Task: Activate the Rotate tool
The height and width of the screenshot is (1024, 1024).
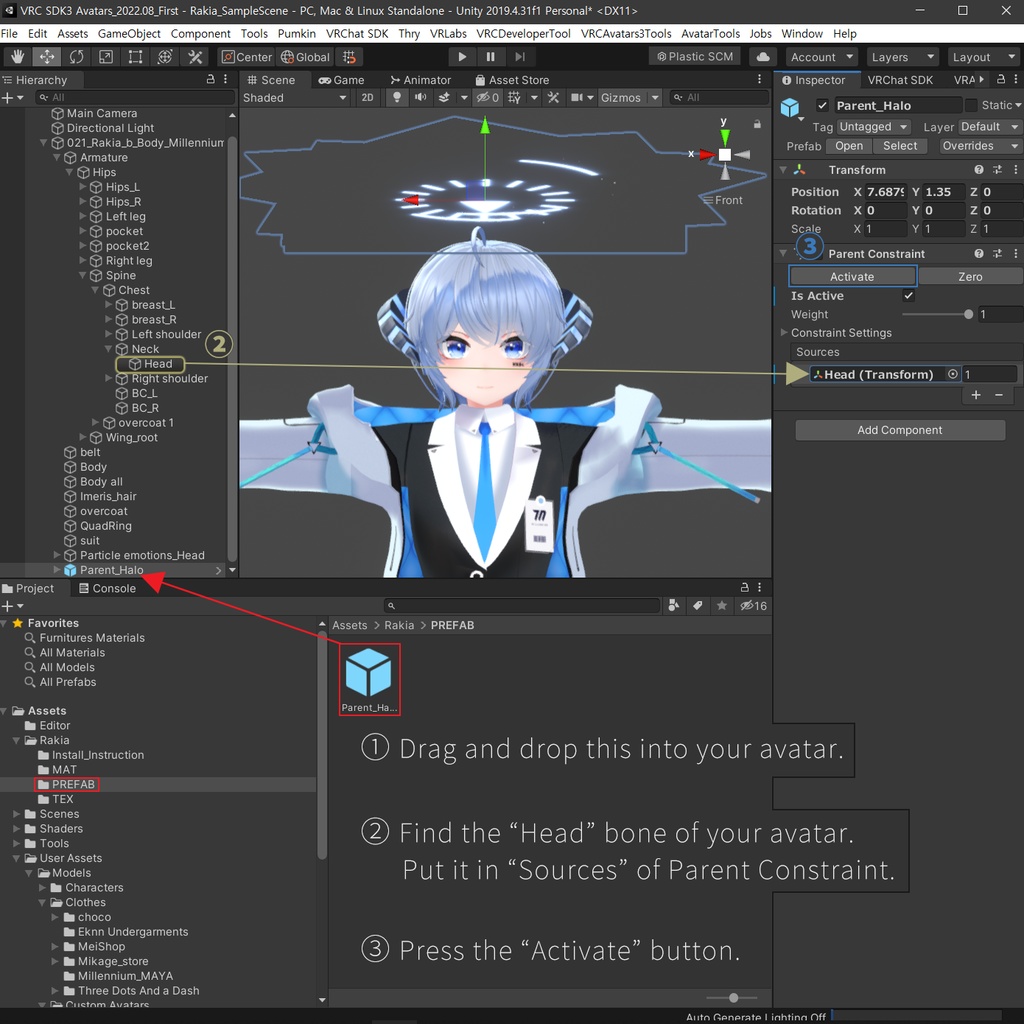Action: [75, 57]
